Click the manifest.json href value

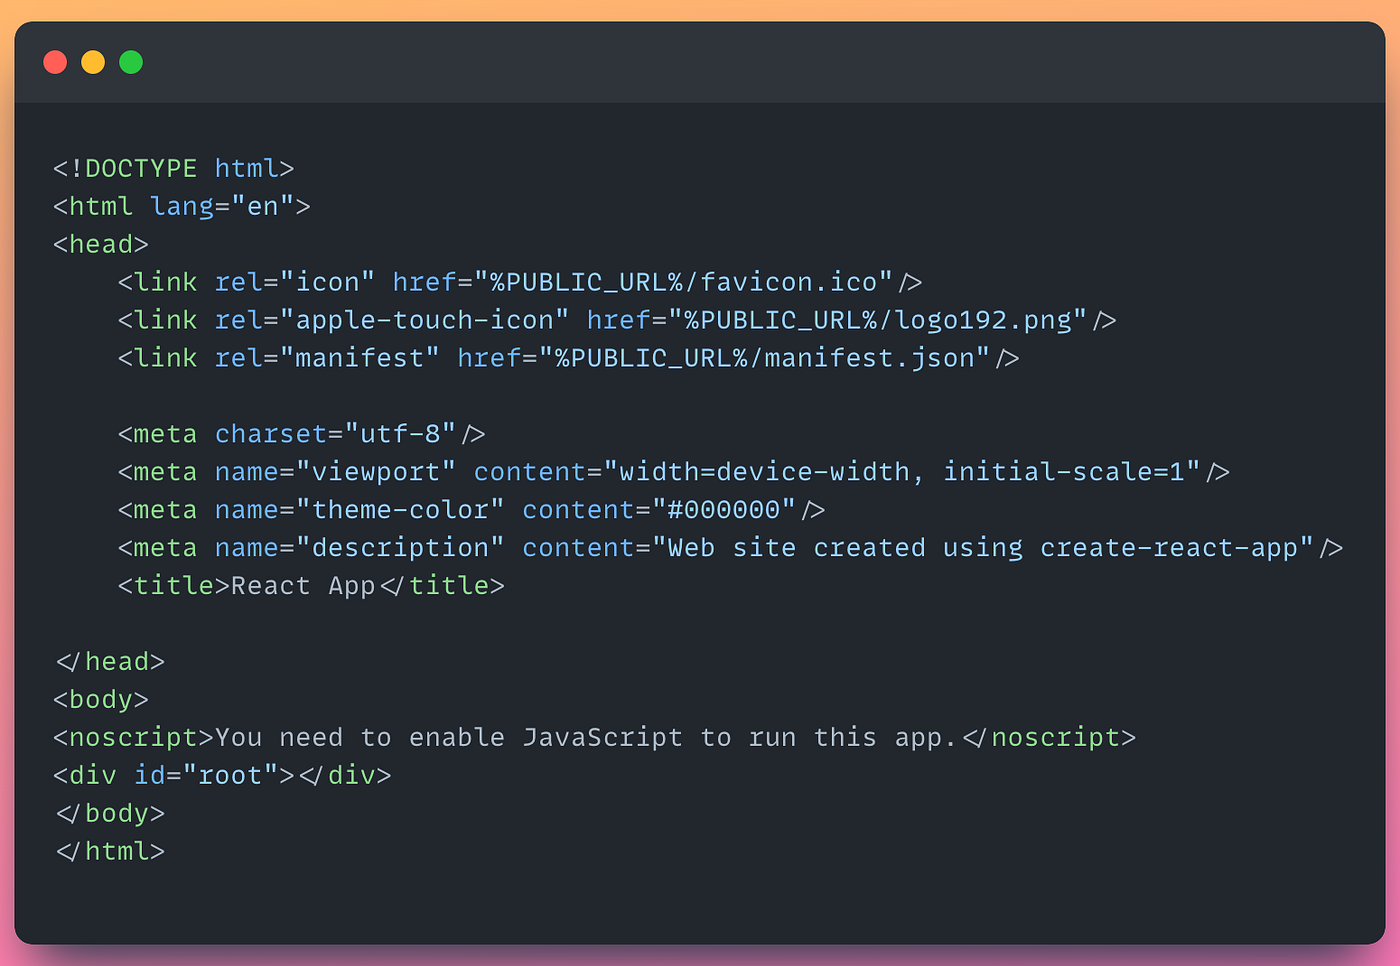[x=764, y=358]
